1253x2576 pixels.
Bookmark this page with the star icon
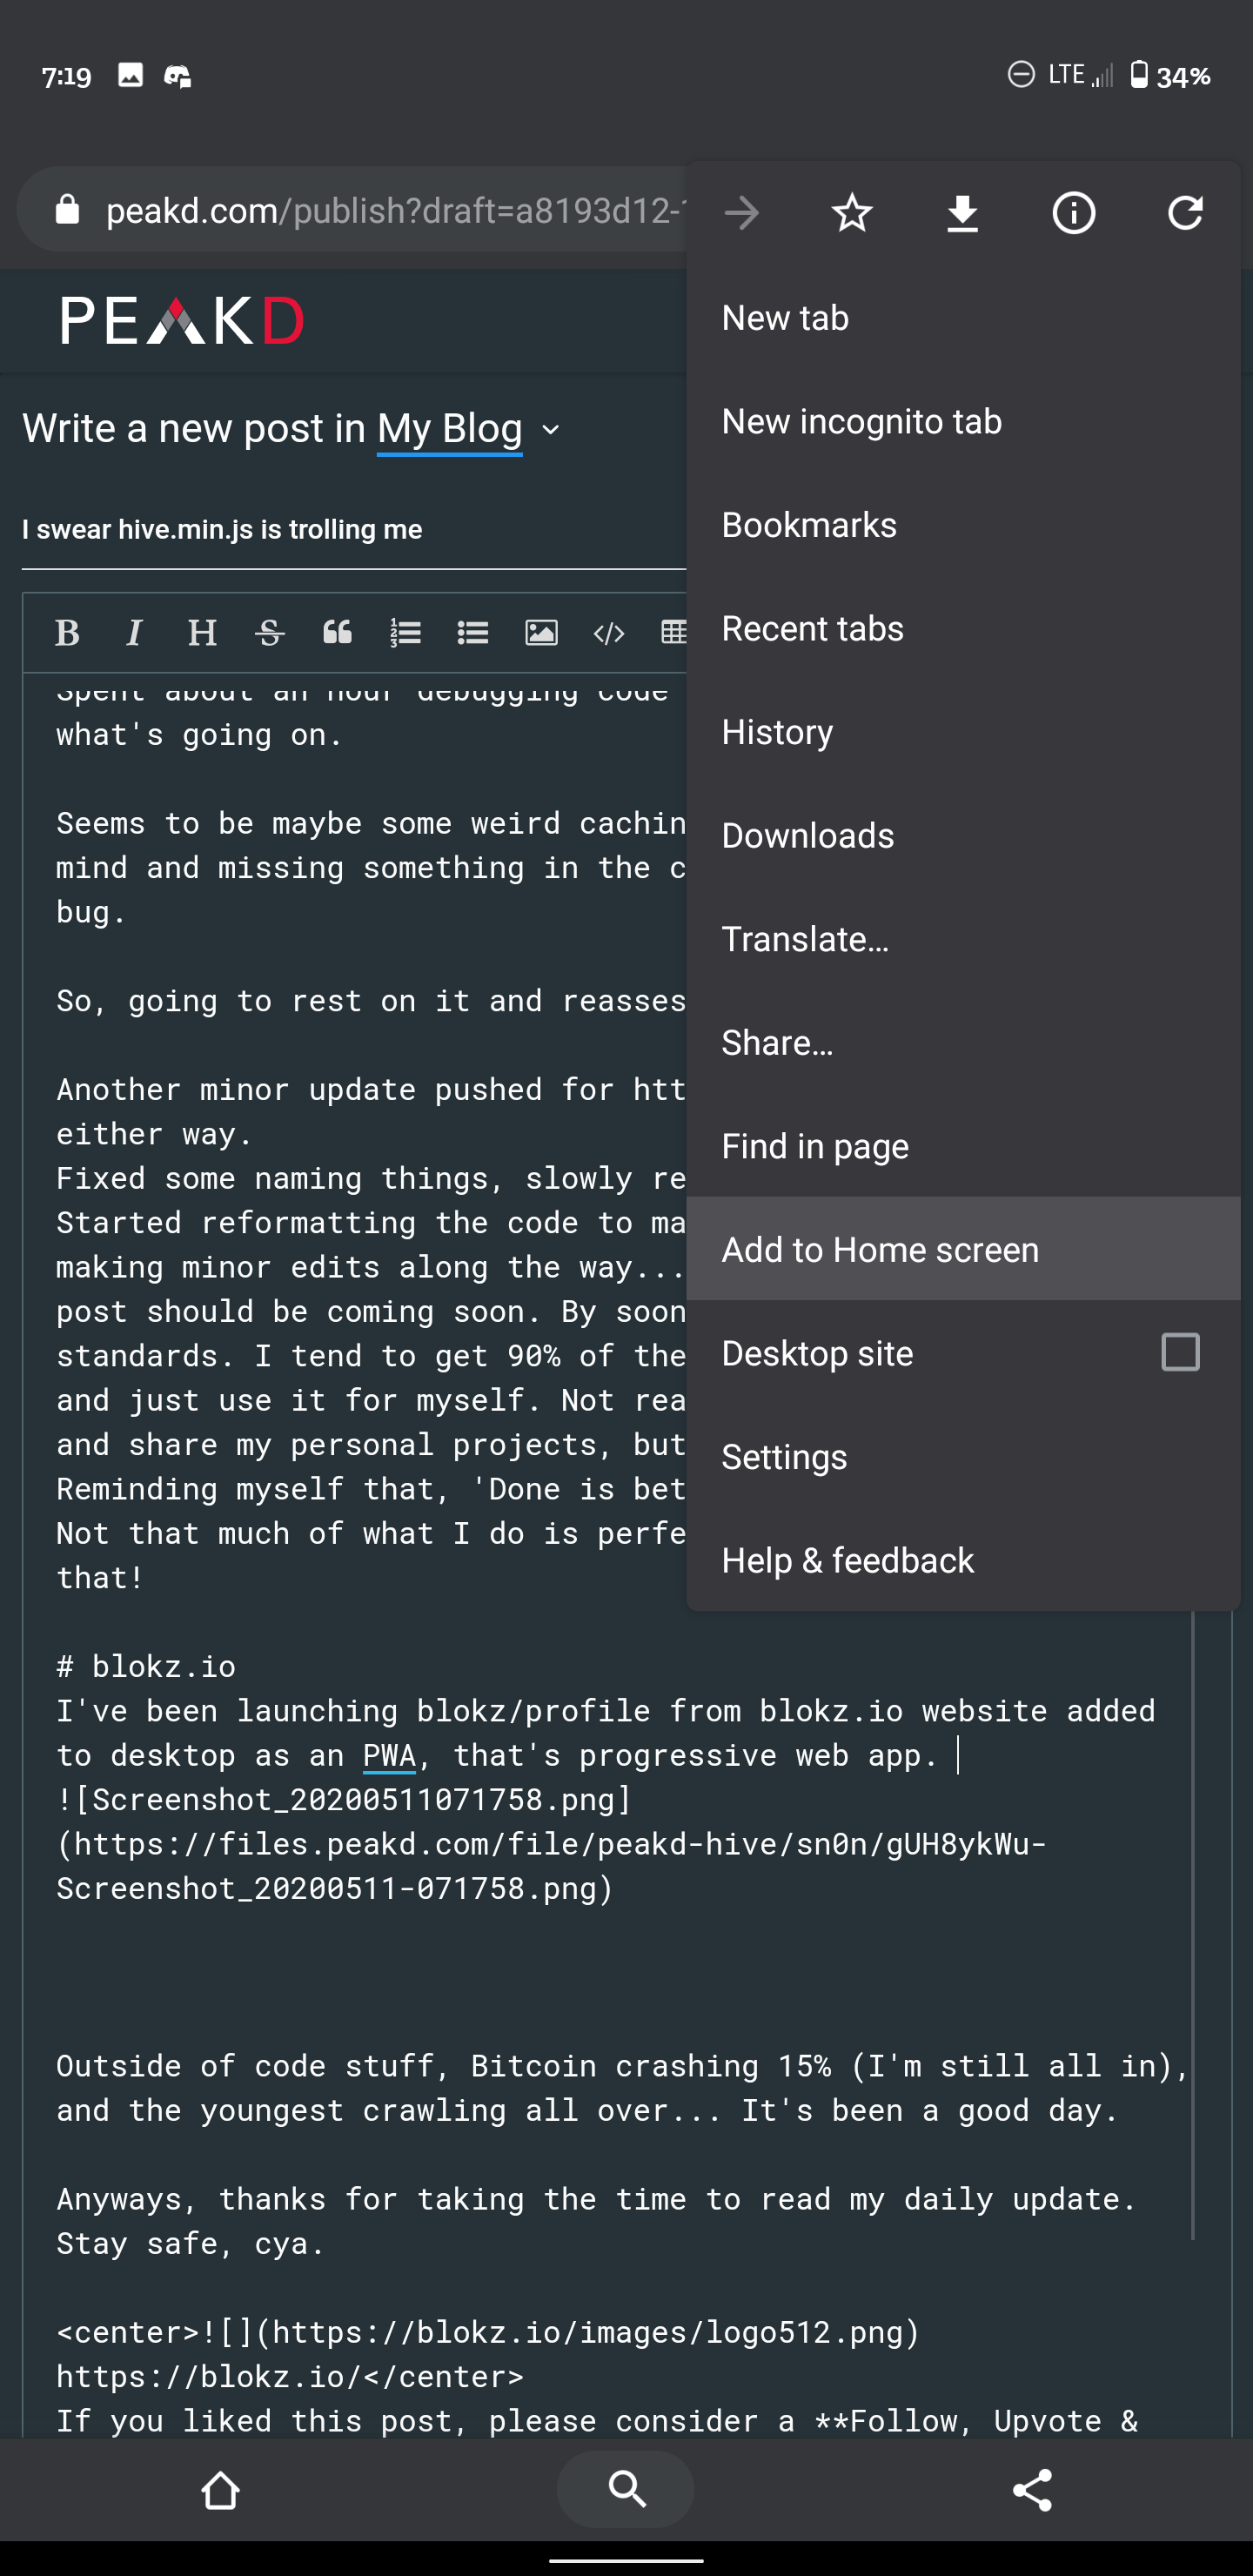[852, 213]
